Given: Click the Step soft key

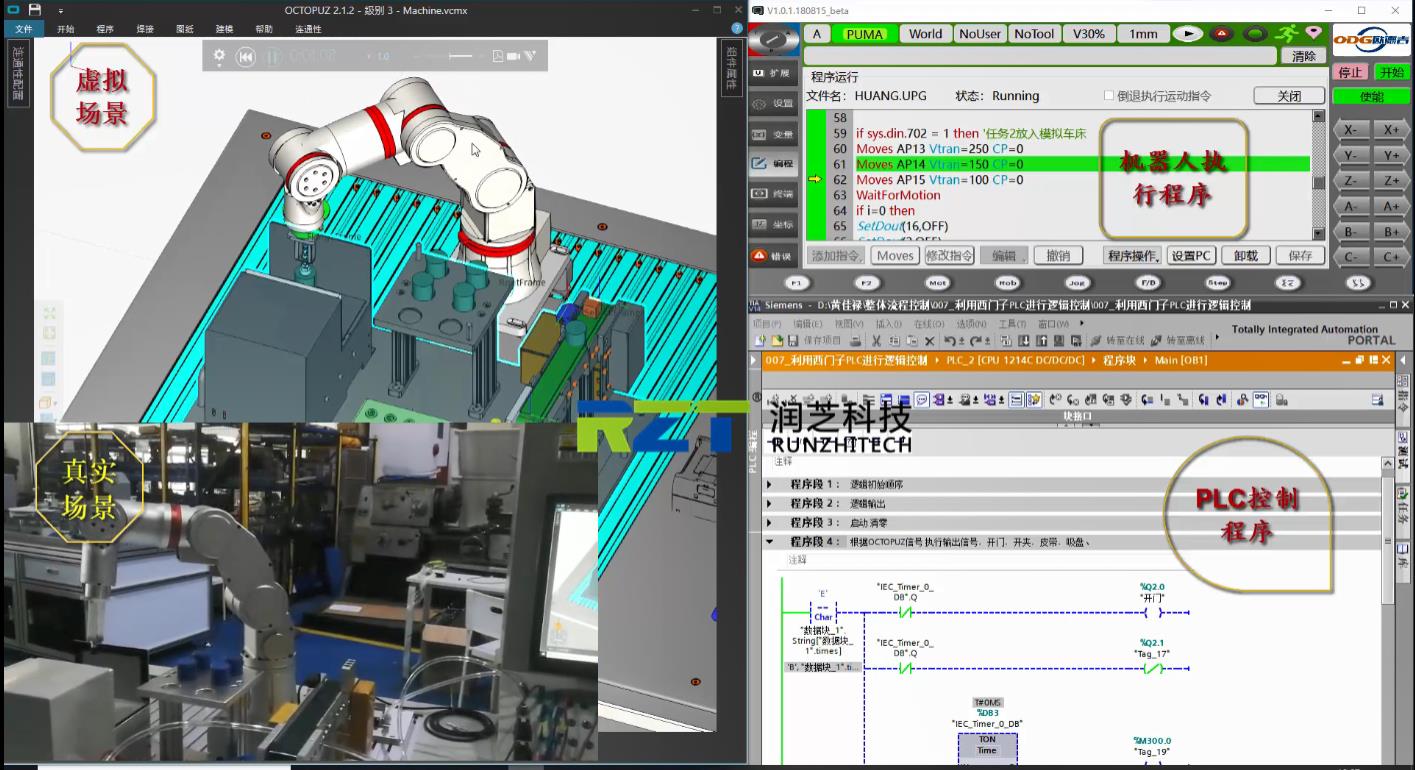Looking at the screenshot, I should click(x=1218, y=283).
